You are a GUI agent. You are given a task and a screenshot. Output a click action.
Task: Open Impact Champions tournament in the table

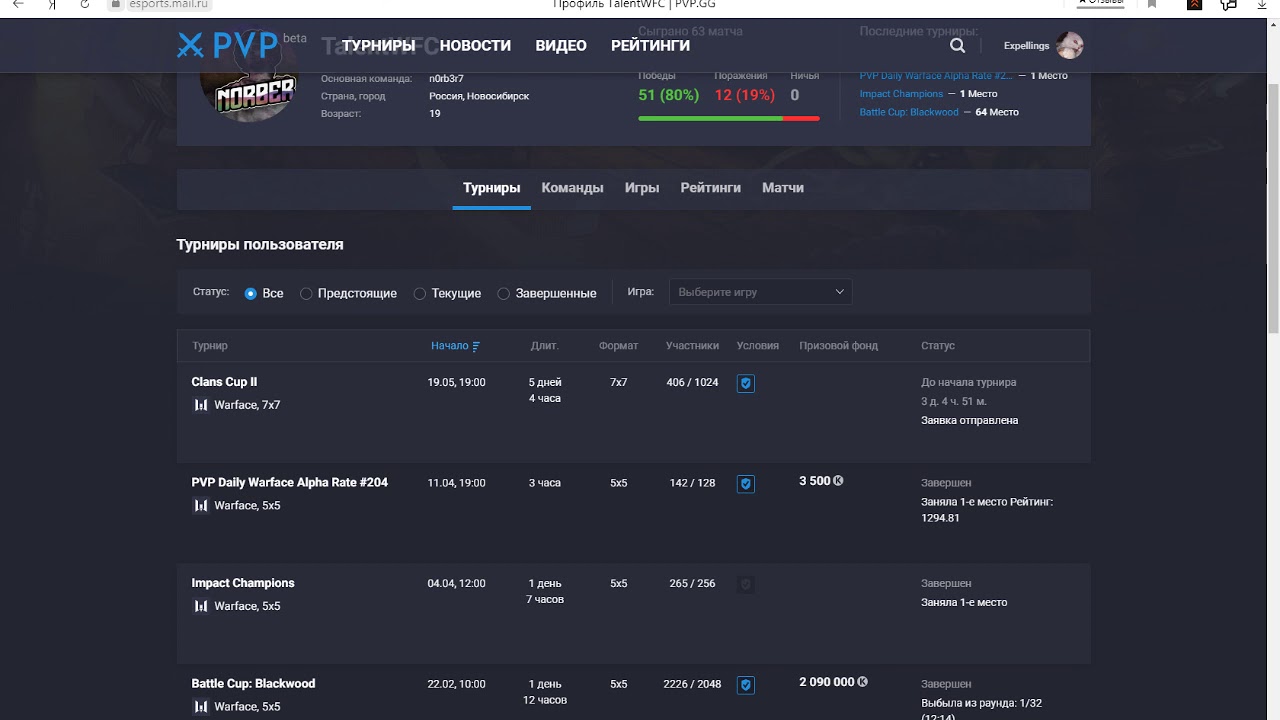(243, 583)
